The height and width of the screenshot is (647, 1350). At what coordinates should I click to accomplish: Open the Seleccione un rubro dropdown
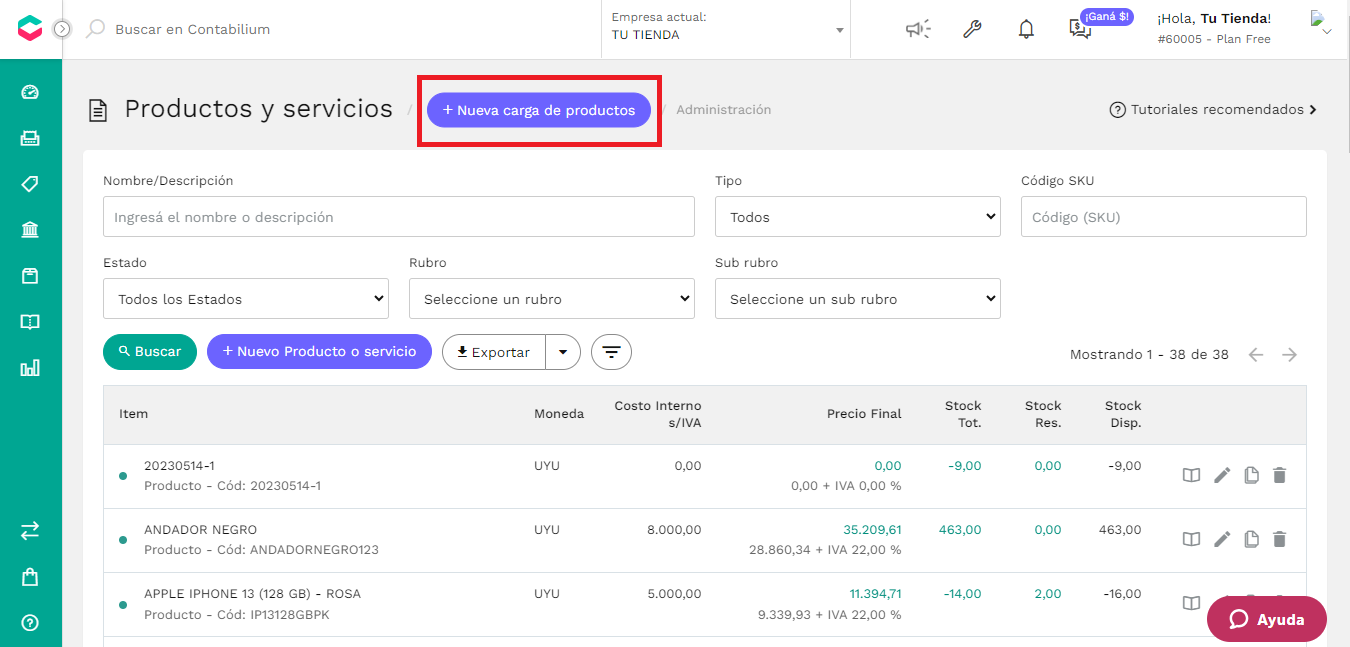point(552,299)
